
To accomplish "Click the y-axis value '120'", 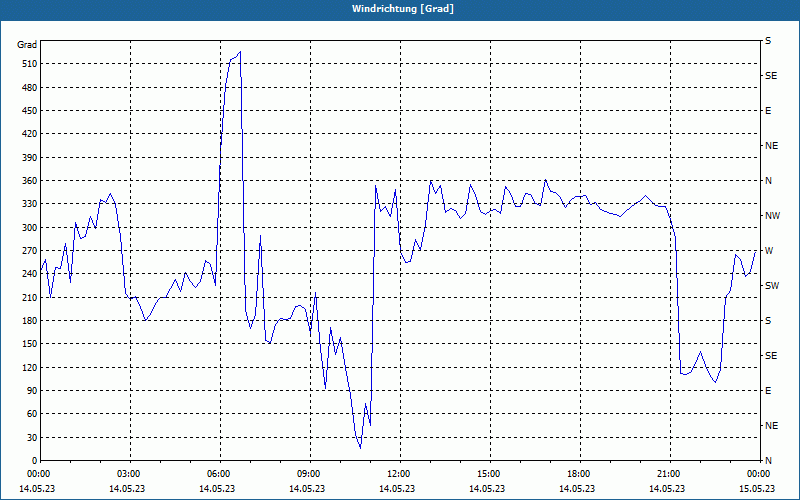I will click(29, 367).
